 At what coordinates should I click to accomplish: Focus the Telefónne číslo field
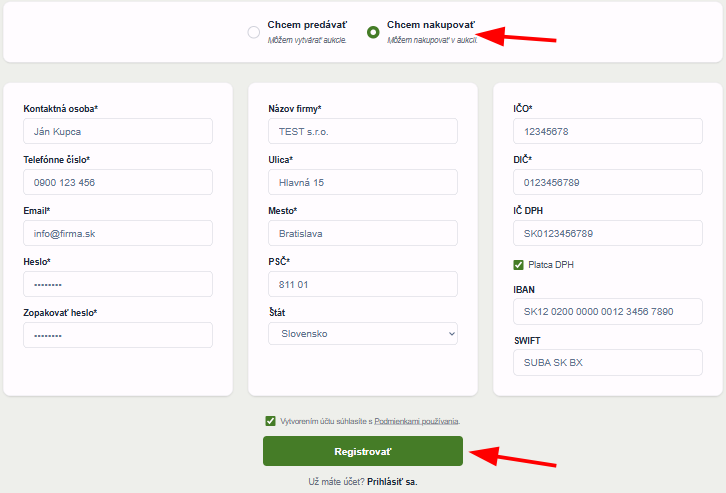click(x=118, y=182)
